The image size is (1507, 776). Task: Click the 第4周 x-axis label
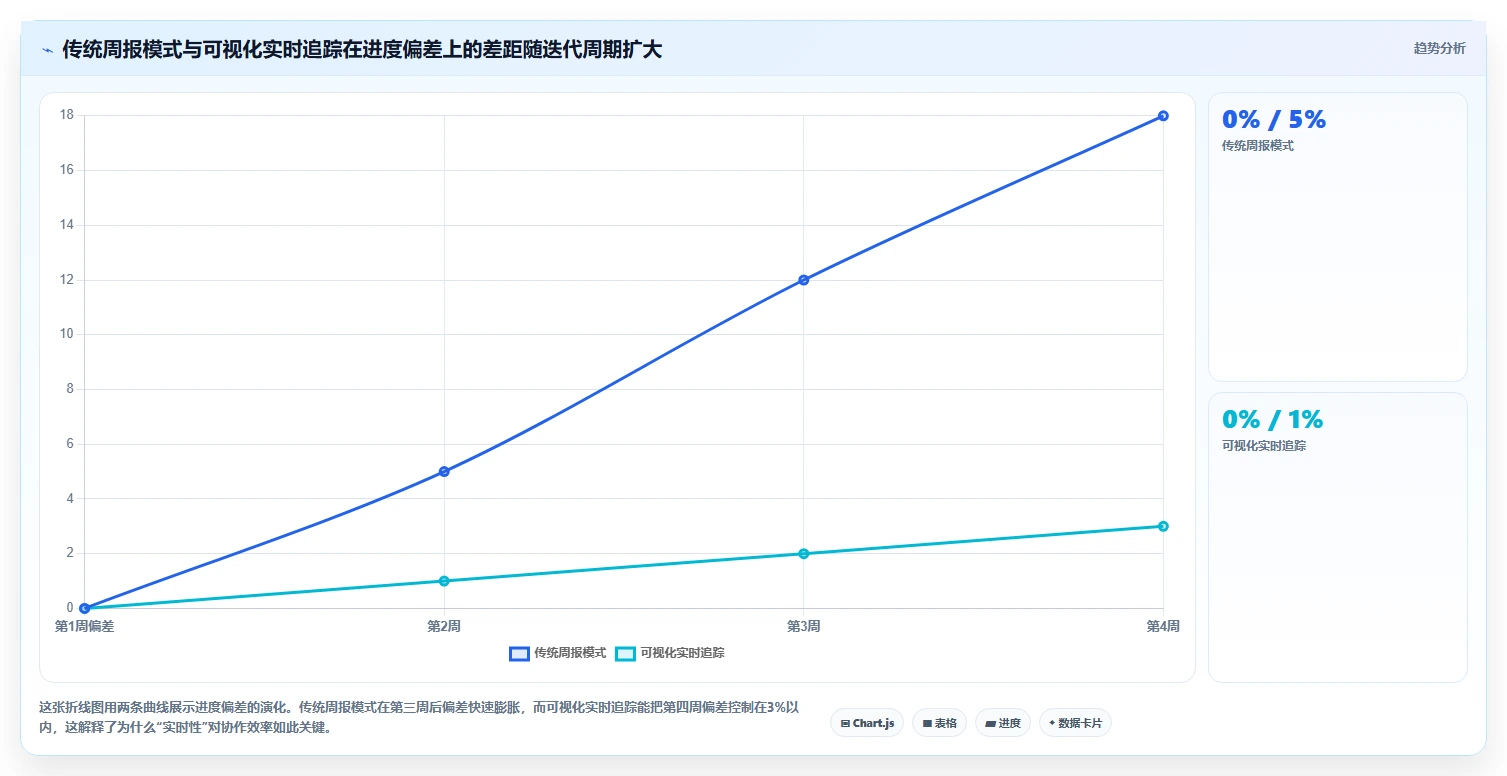(1163, 626)
